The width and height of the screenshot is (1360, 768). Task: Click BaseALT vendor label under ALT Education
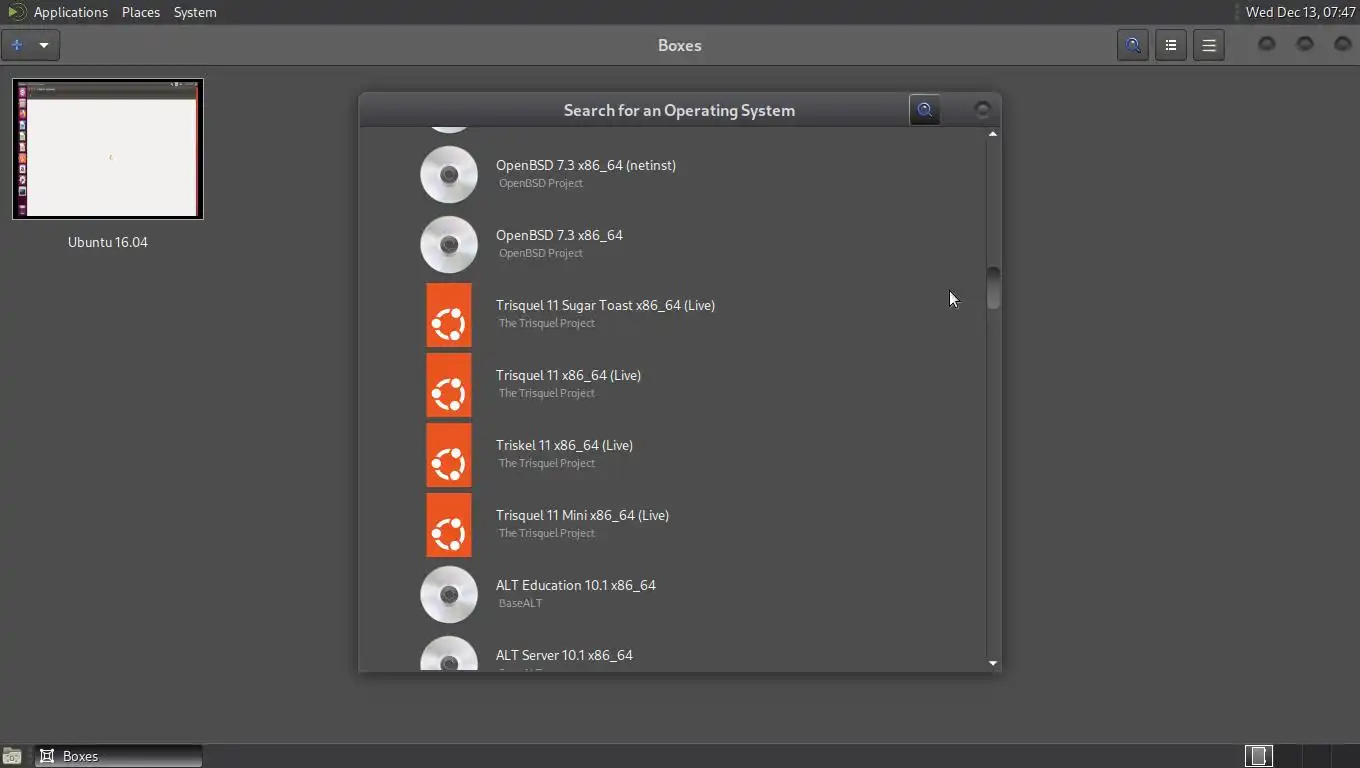tap(520, 603)
